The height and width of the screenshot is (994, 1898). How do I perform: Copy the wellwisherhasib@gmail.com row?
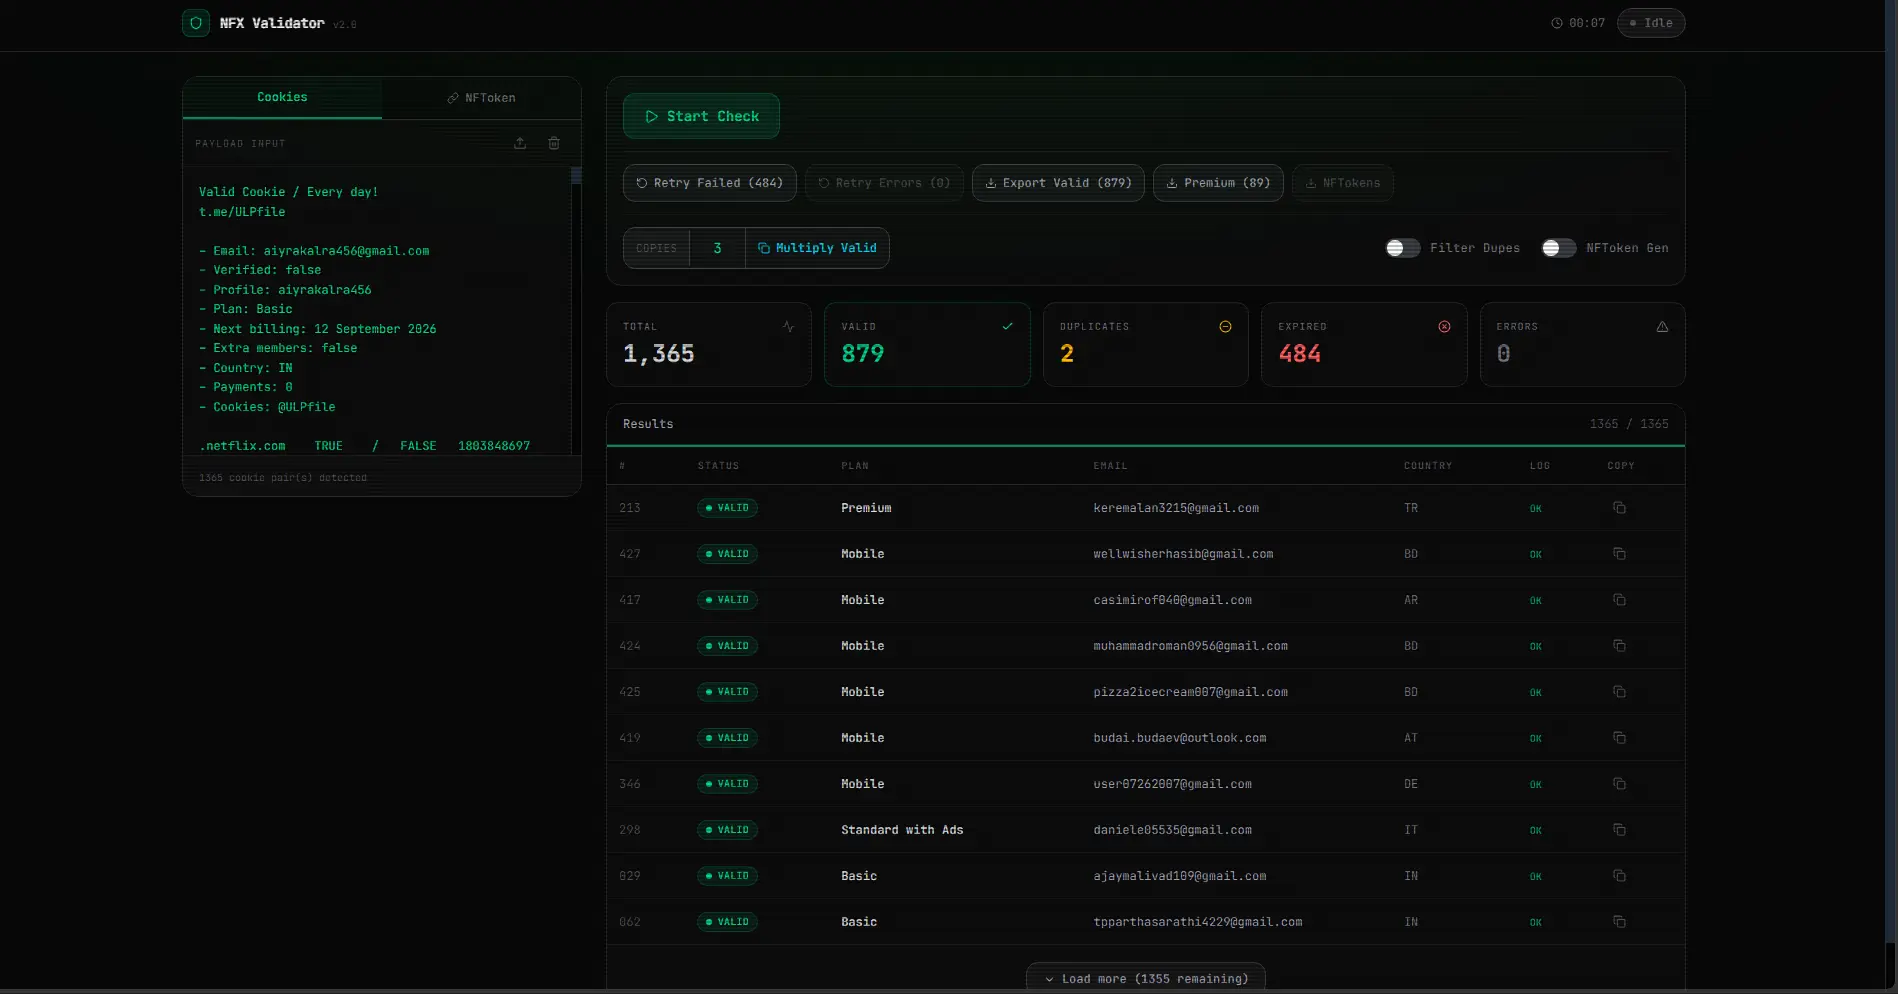[1619, 554]
